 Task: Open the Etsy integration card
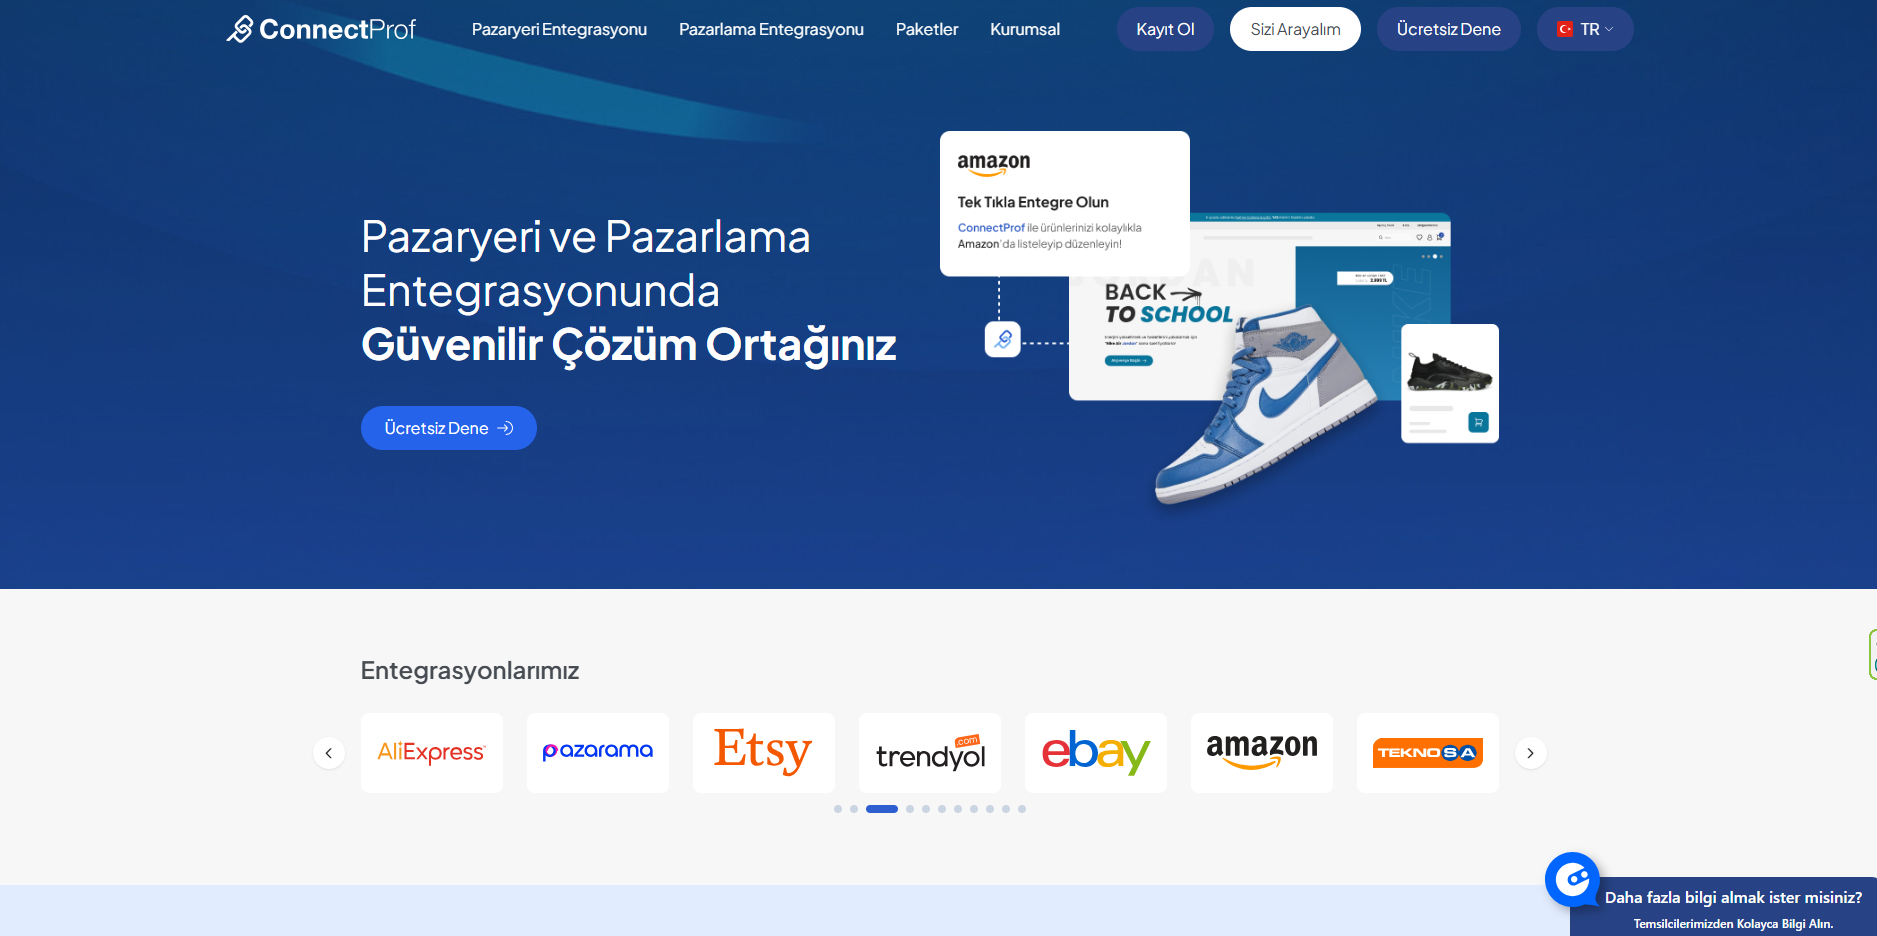click(x=764, y=753)
